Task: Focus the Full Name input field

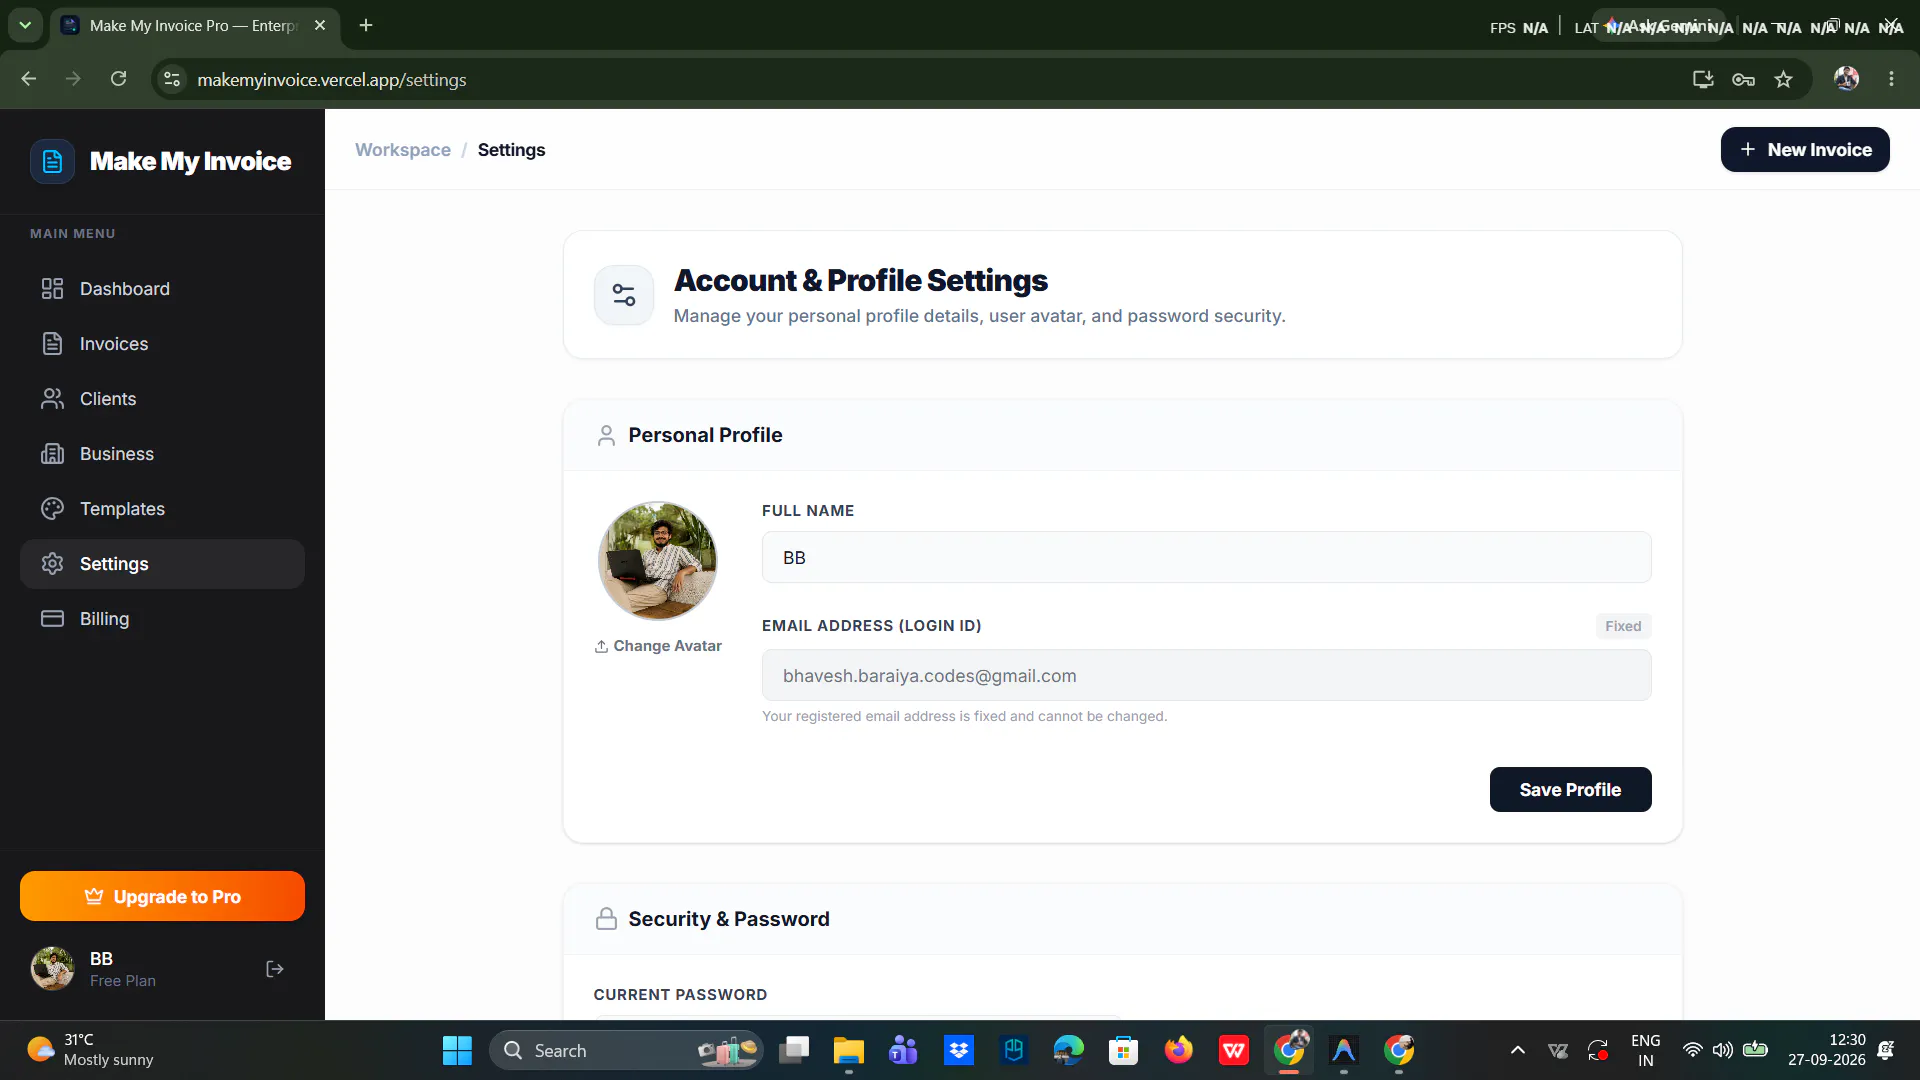Action: click(x=1206, y=557)
